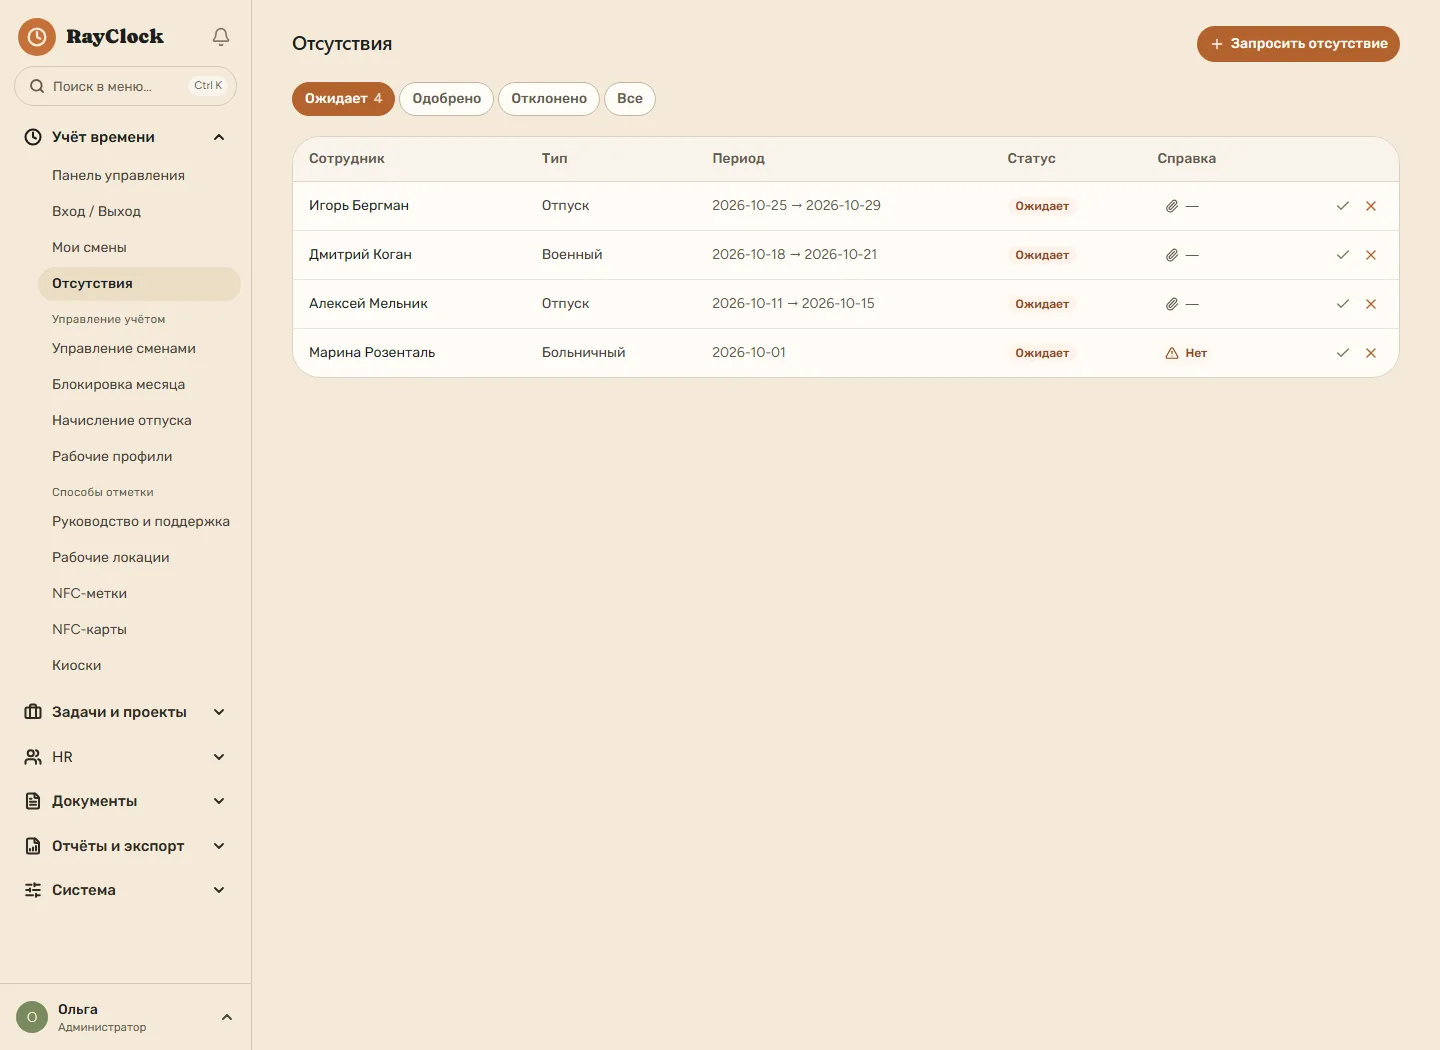This screenshot has height=1050, width=1440.
Task: Approve Дмитрий Коган's absence request
Action: [x=1343, y=255]
